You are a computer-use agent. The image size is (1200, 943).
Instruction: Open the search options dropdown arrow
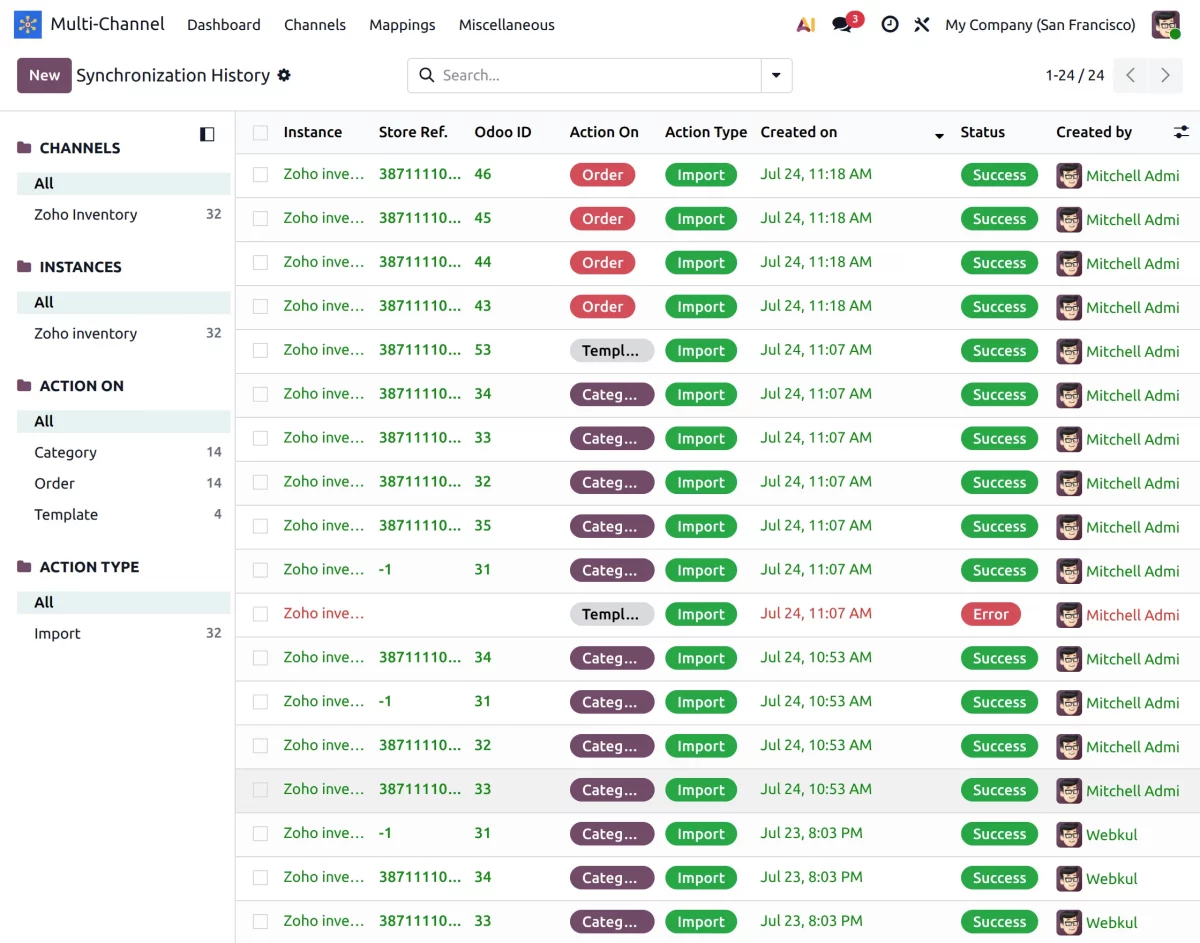click(777, 75)
